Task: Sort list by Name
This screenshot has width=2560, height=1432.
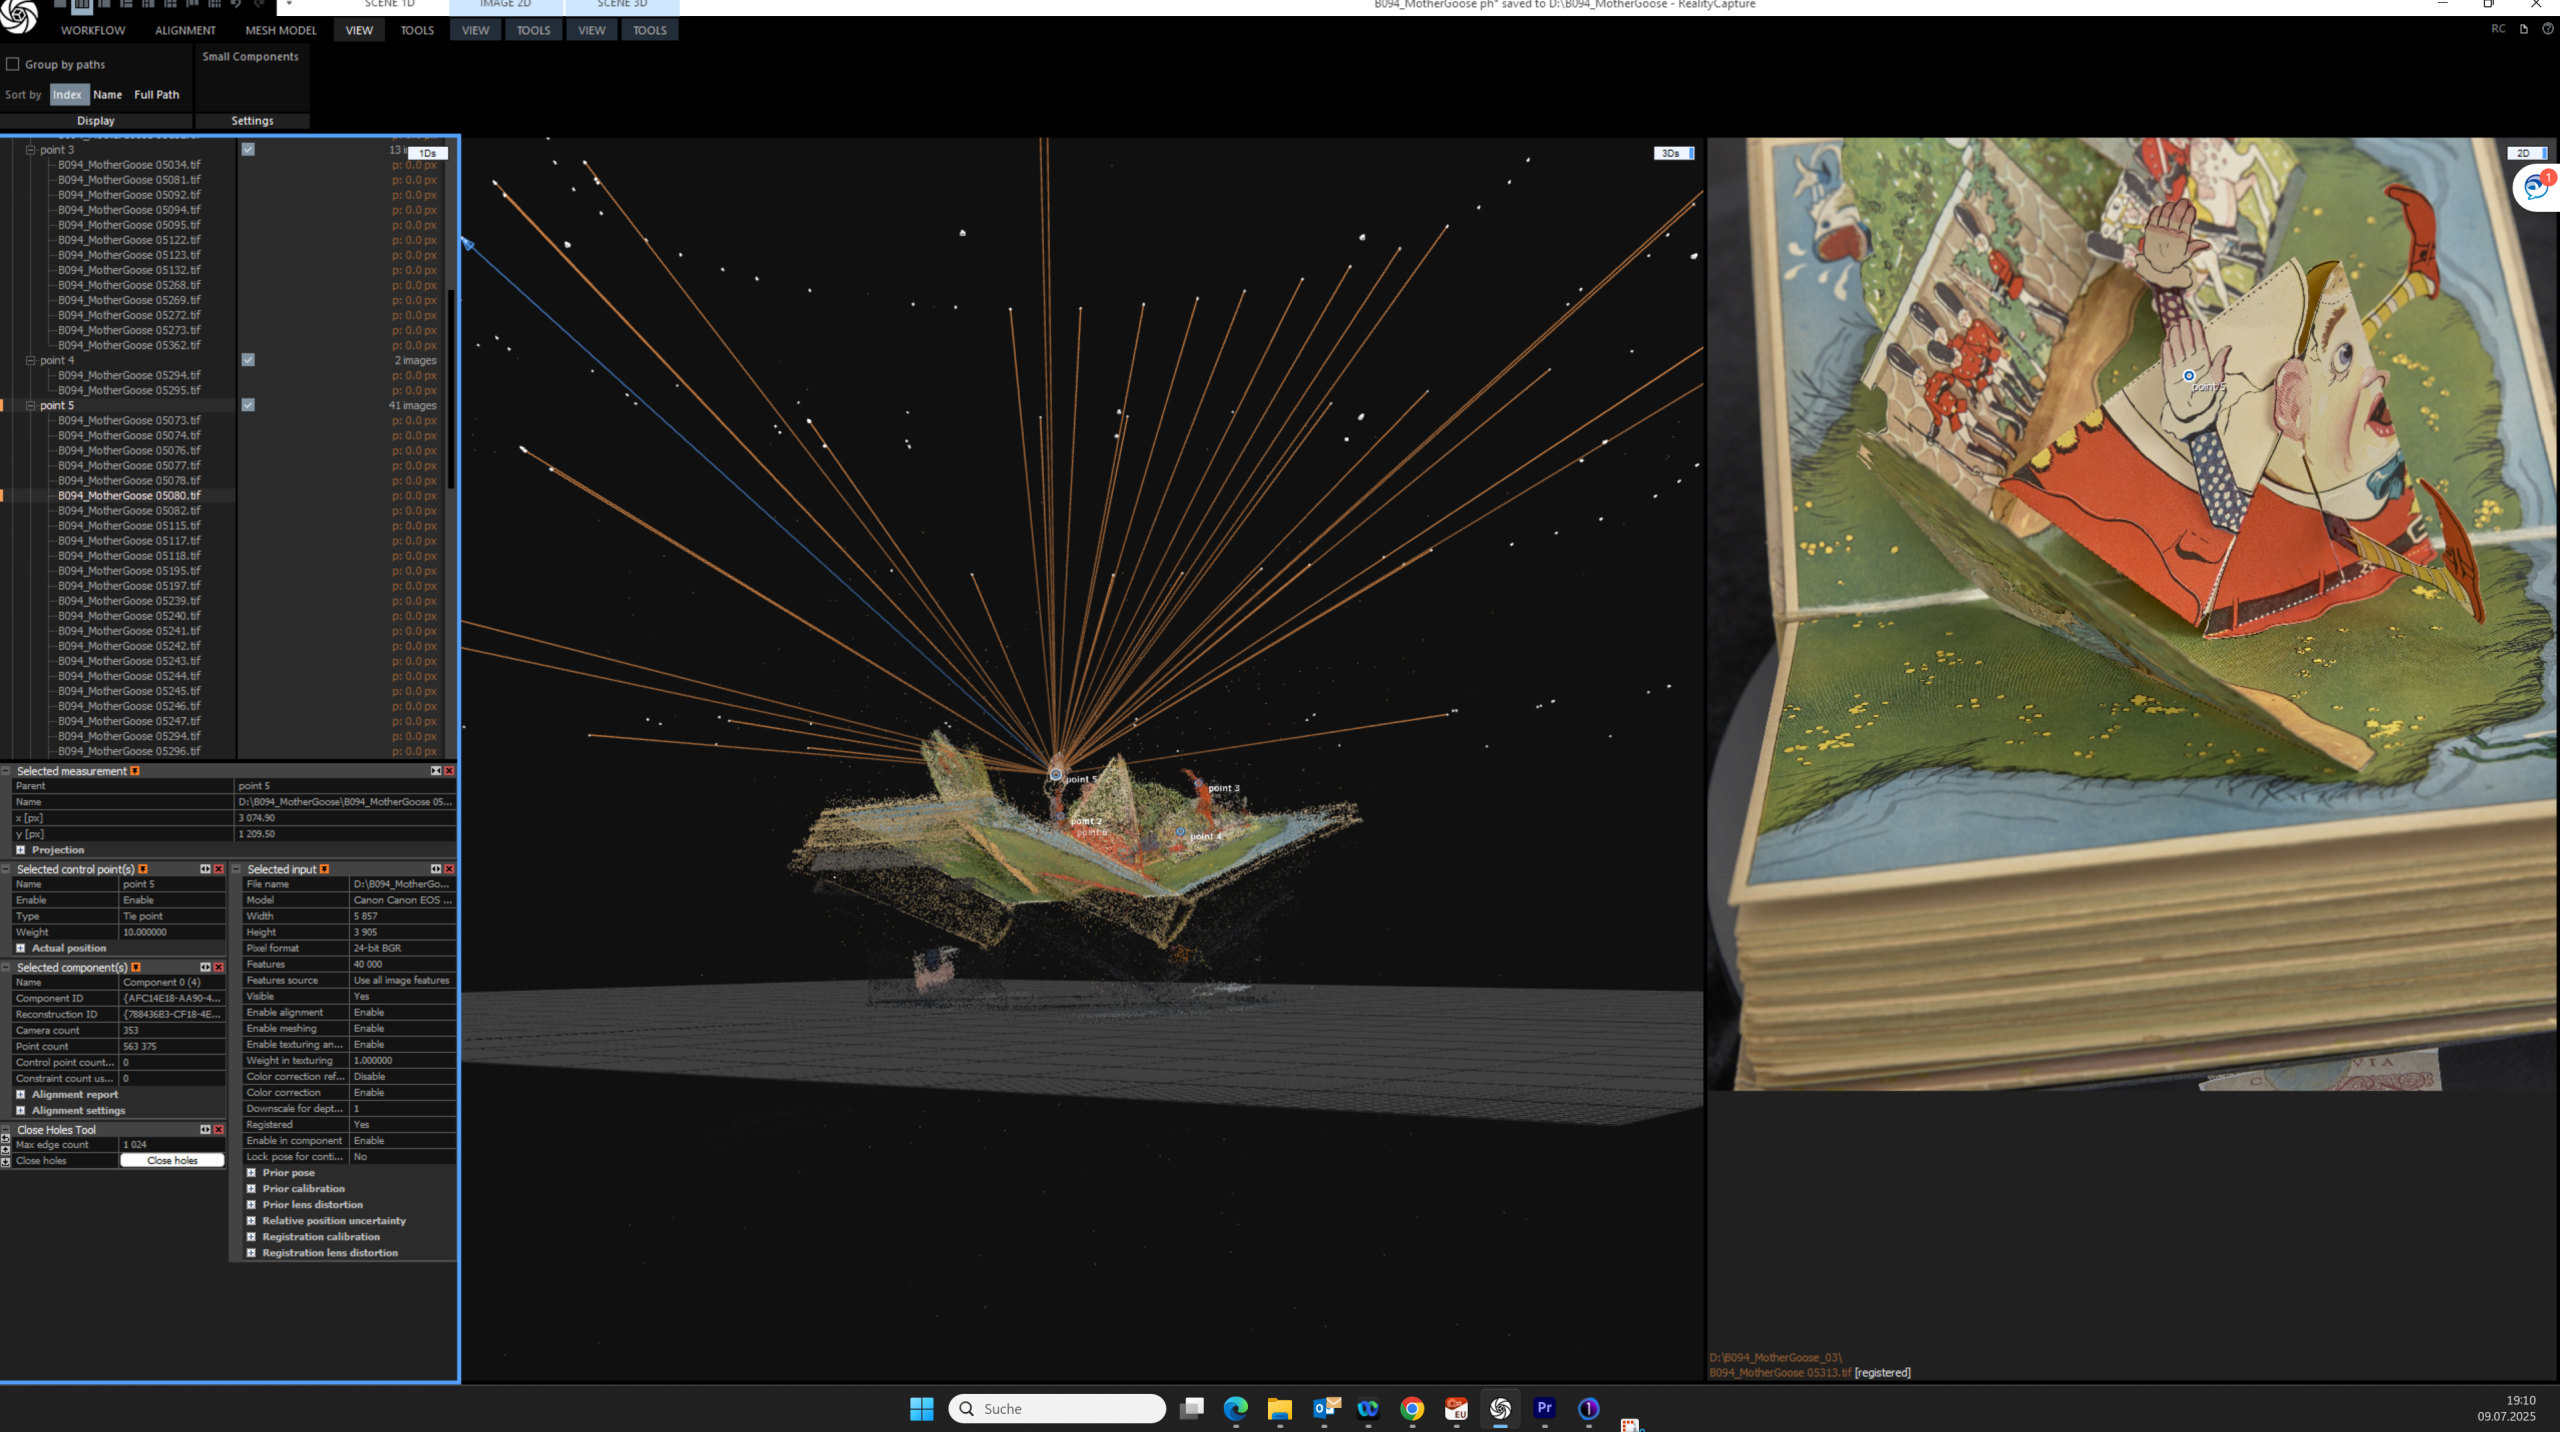Action: pos(107,94)
